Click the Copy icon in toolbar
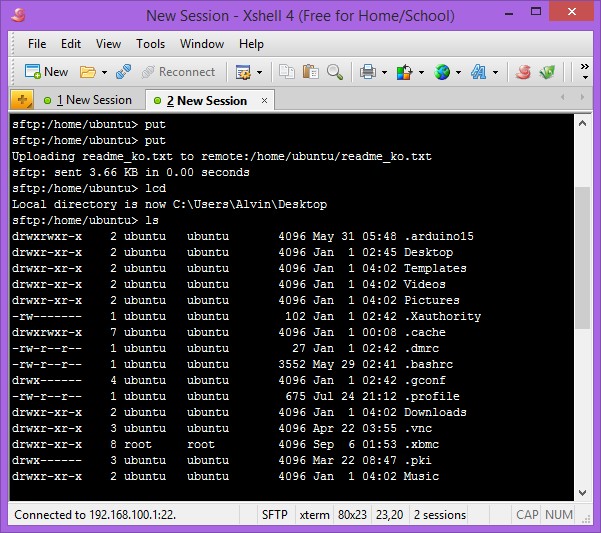The image size is (601, 533). coord(287,72)
